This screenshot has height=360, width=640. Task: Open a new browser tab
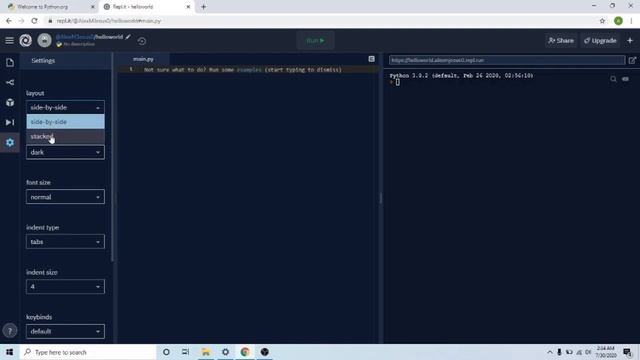pos(203,7)
